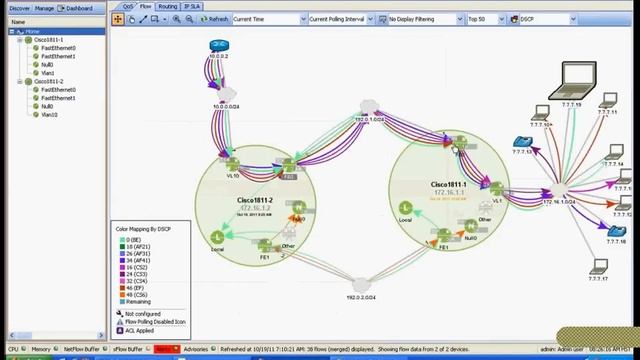Select Vlan10 in the device tree
The image size is (640, 360).
pyautogui.click(x=49, y=115)
